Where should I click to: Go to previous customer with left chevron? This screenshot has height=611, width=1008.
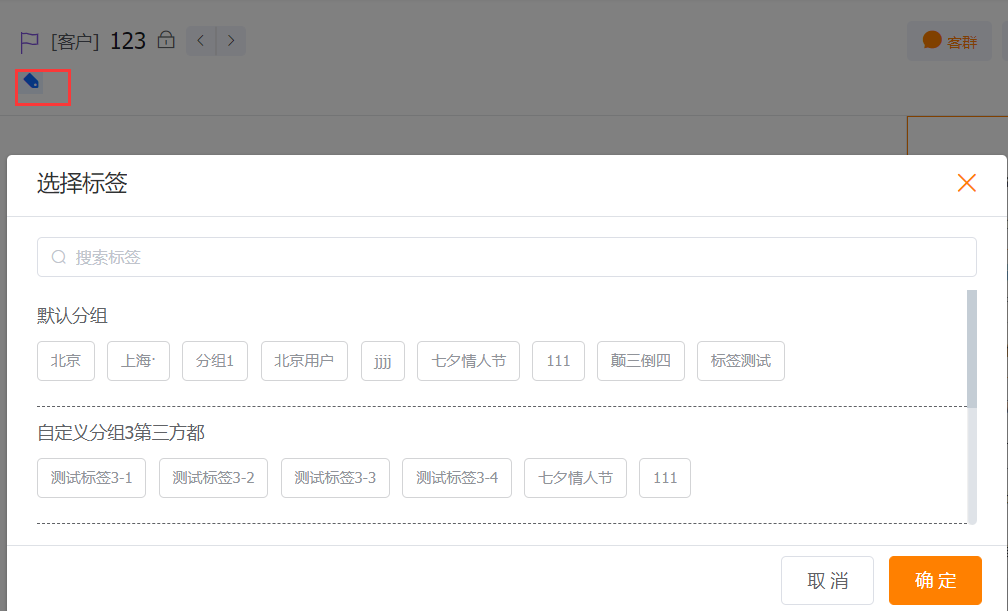click(201, 41)
